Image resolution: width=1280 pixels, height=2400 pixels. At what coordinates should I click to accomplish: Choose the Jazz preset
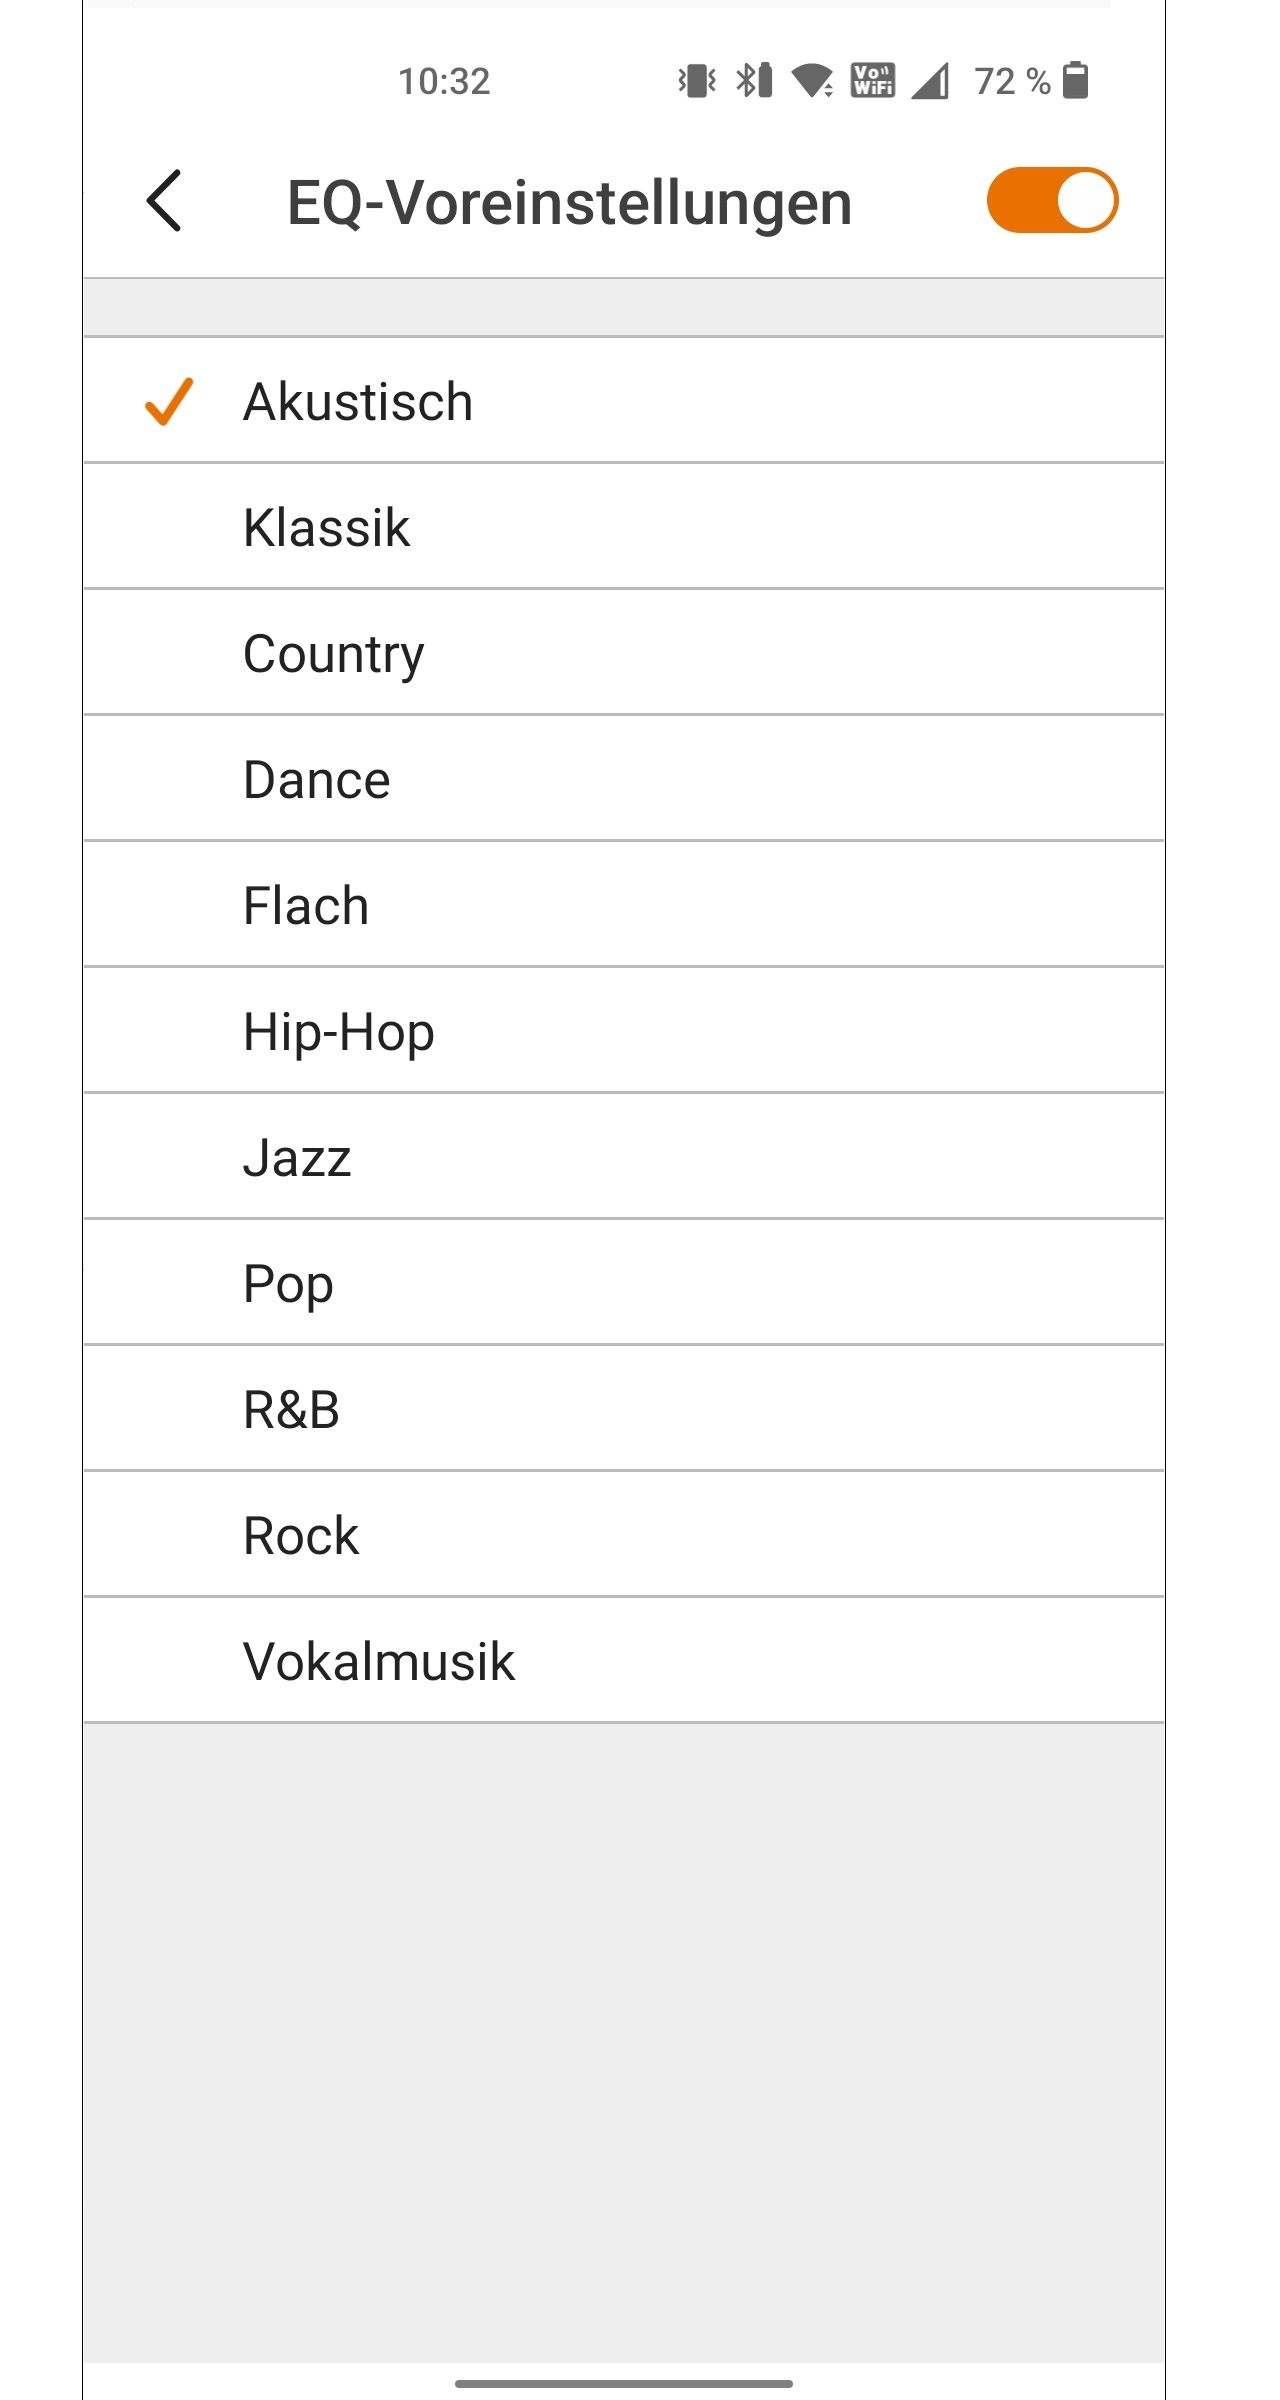tap(624, 1157)
